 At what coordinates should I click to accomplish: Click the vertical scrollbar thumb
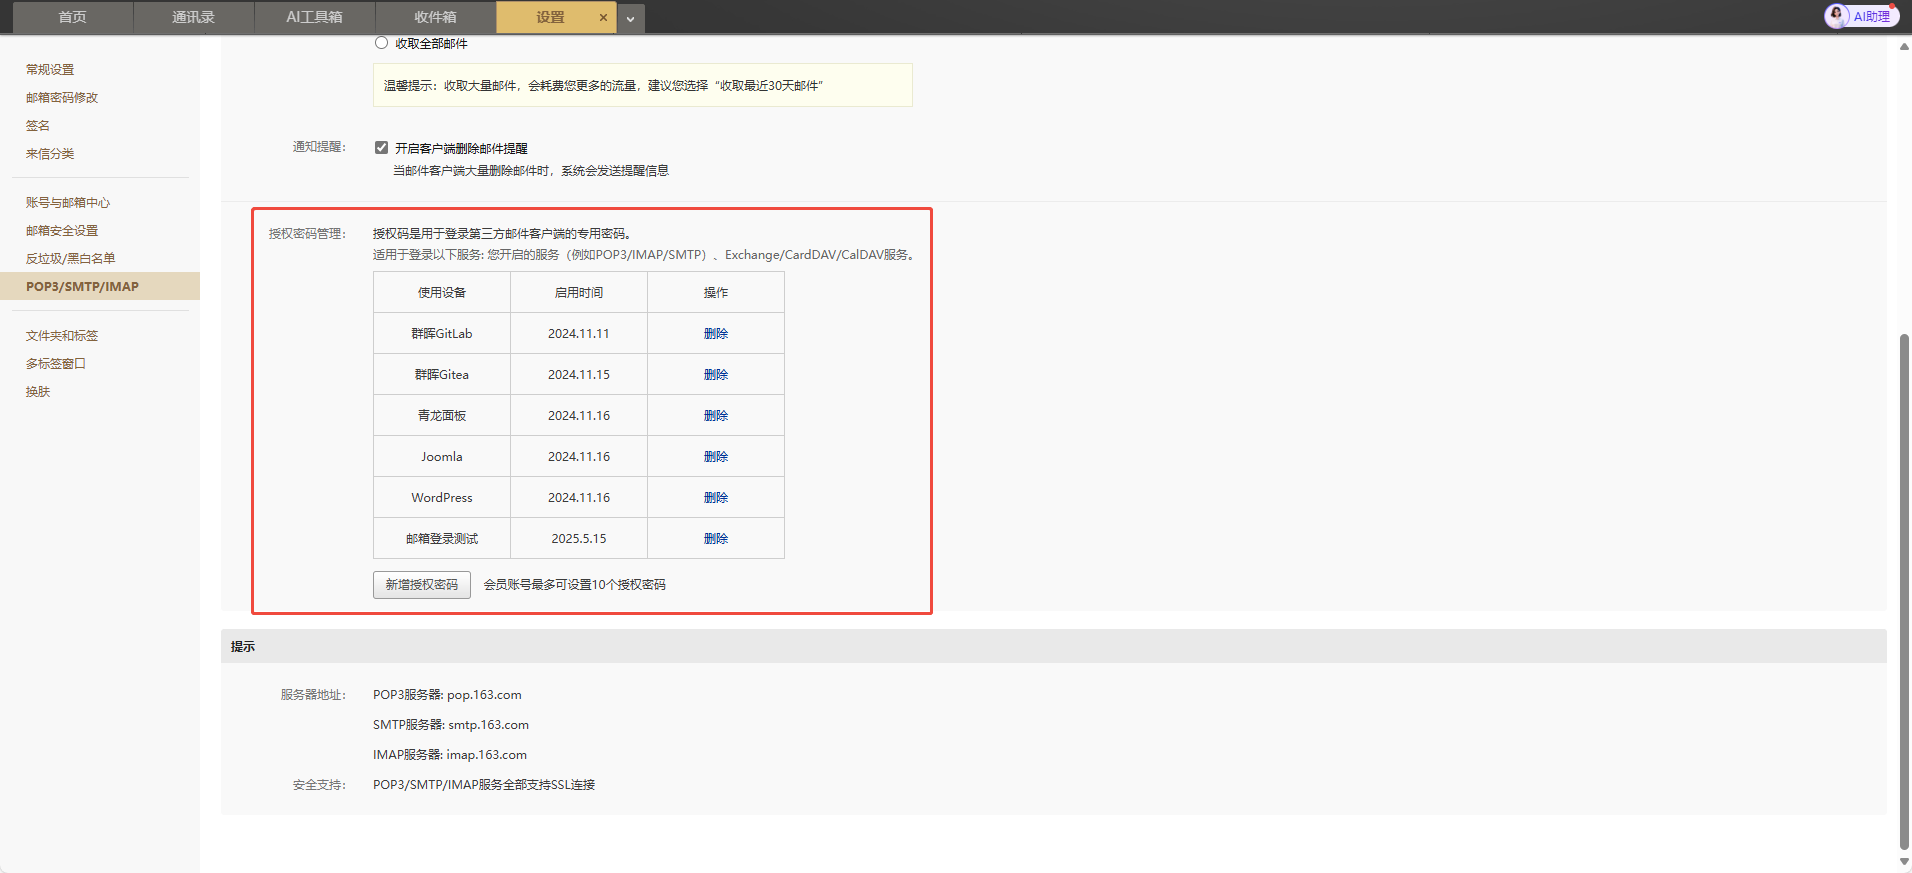click(1904, 590)
